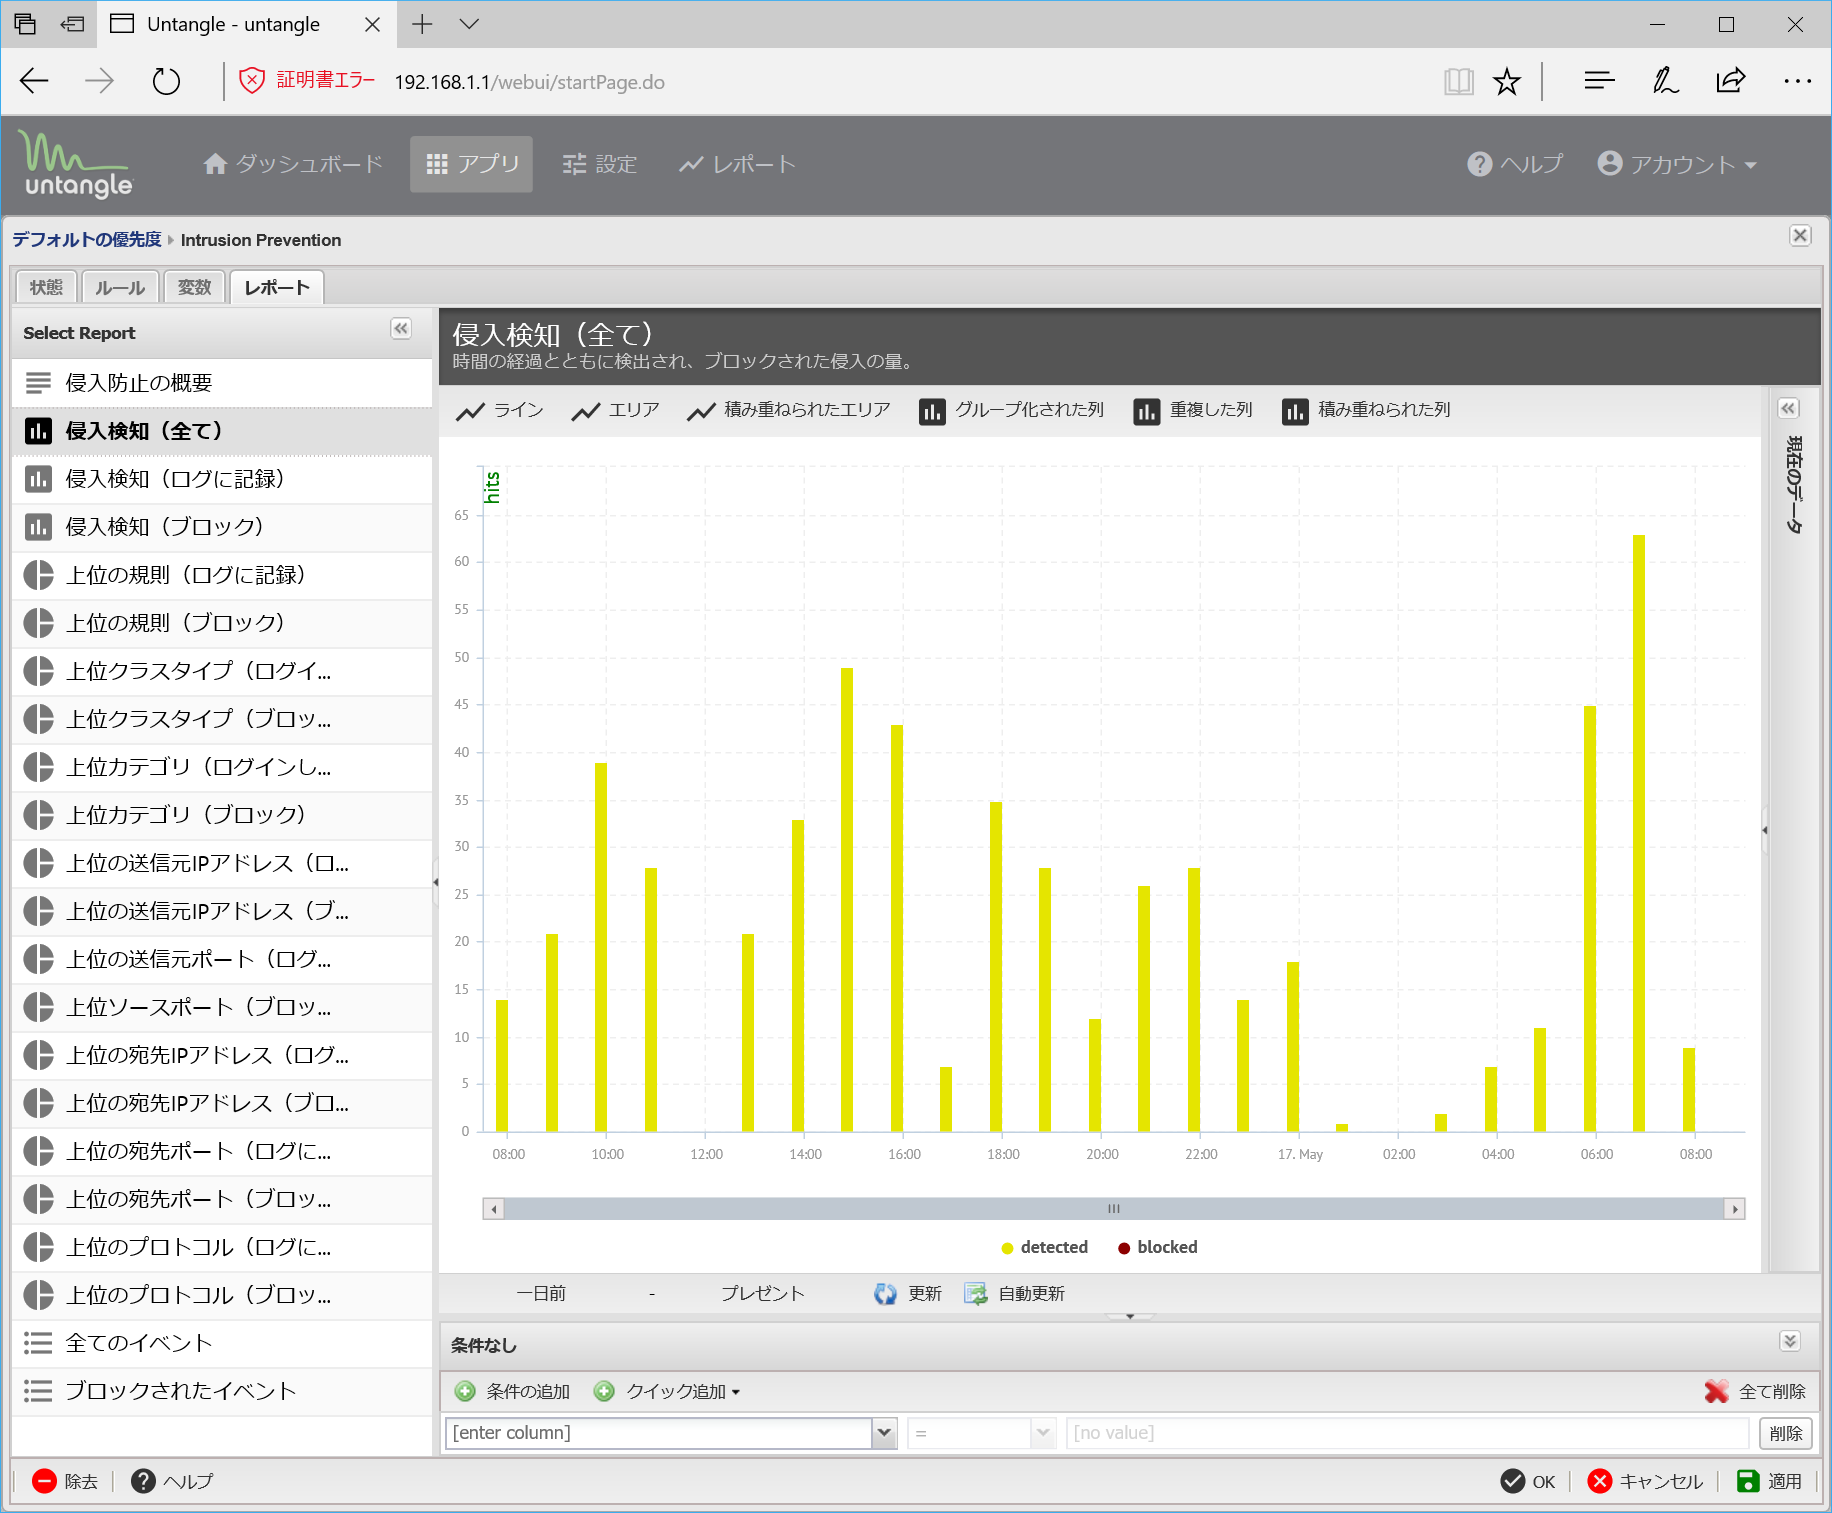Open the ダッシュボード home page
Viewport: 1832px width, 1513px height.
(293, 164)
